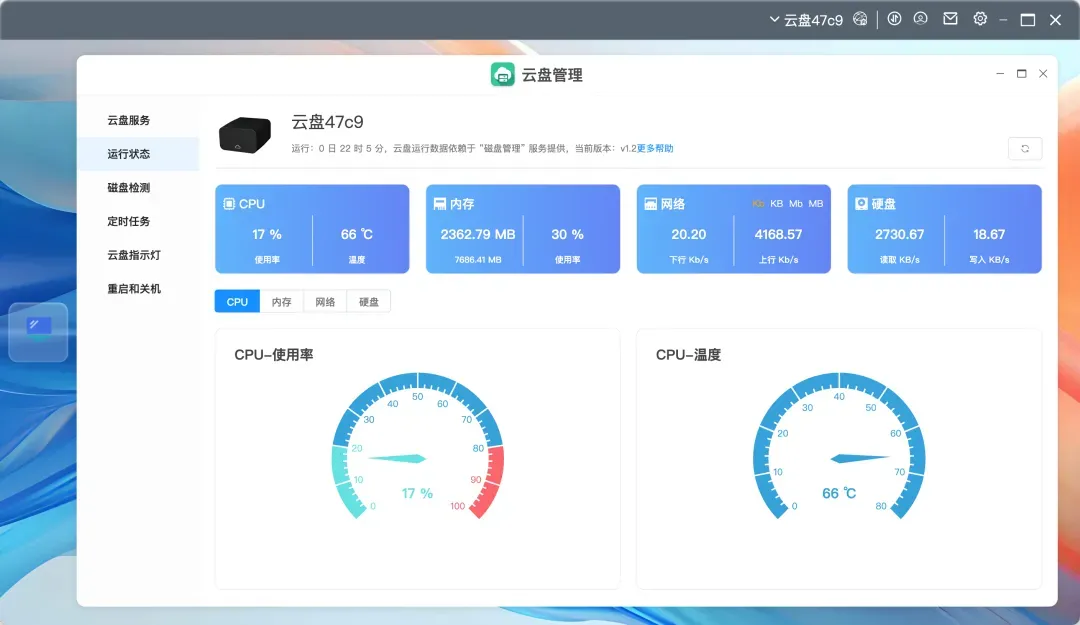The height and width of the screenshot is (625, 1080).
Task: Switch to the 网络 chart tab
Action: [325, 302]
